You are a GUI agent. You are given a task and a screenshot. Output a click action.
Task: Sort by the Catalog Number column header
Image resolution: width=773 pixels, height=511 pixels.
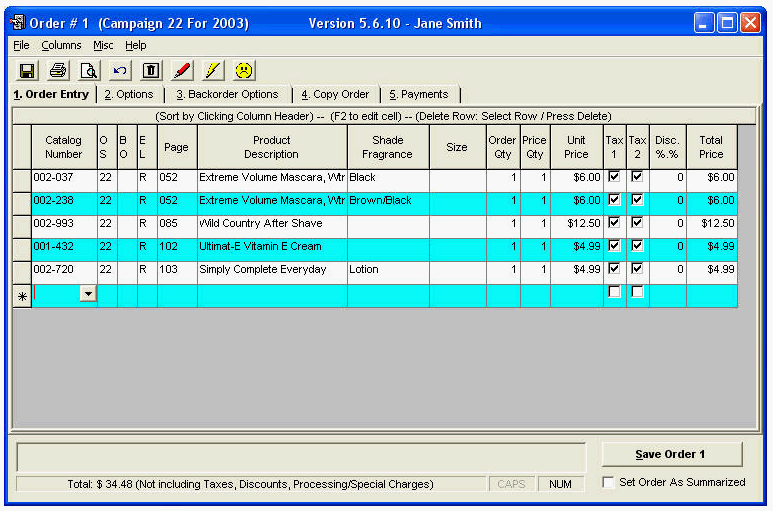(64, 148)
